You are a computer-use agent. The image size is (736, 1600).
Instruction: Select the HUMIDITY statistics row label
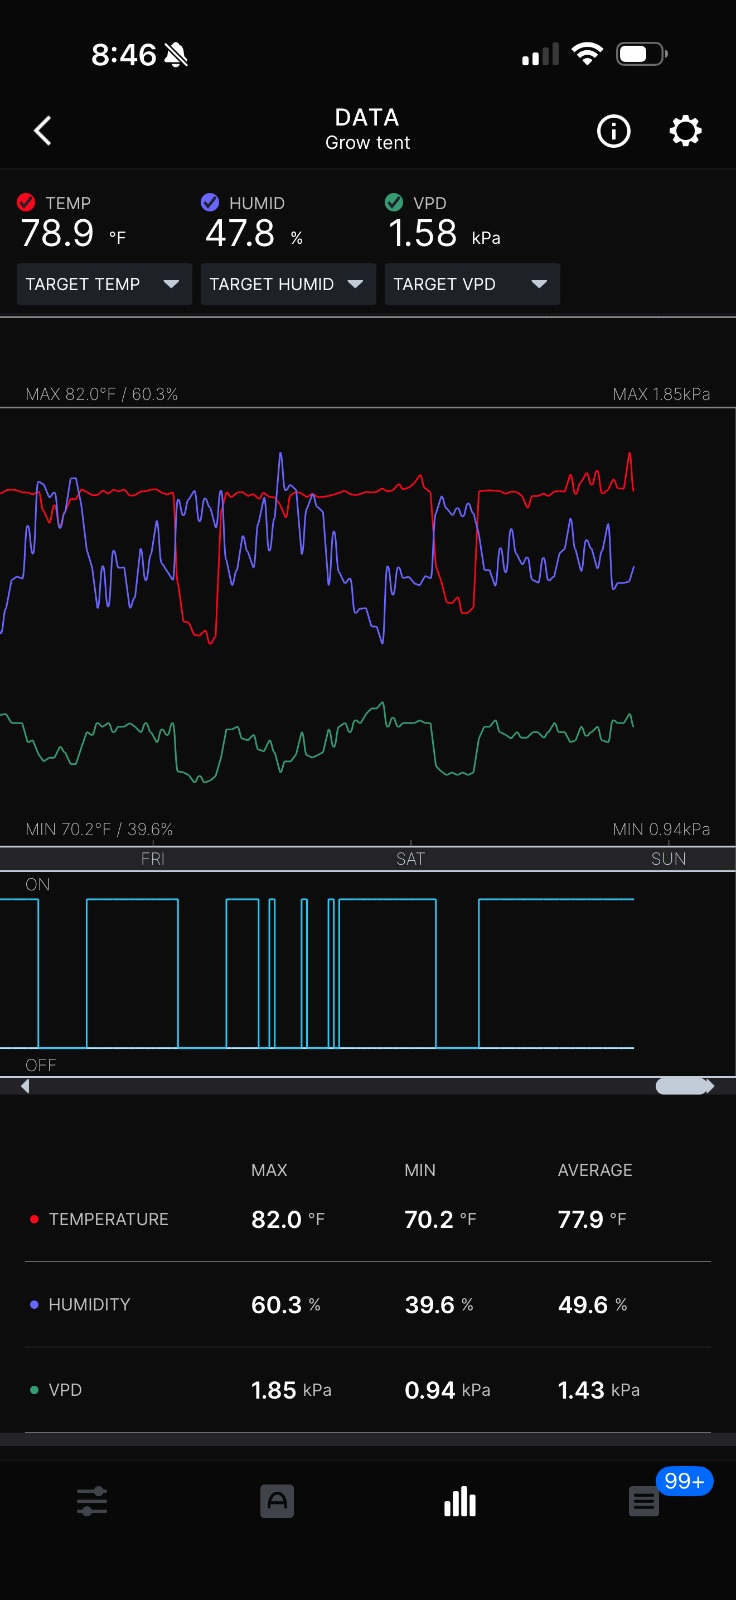click(x=89, y=1304)
